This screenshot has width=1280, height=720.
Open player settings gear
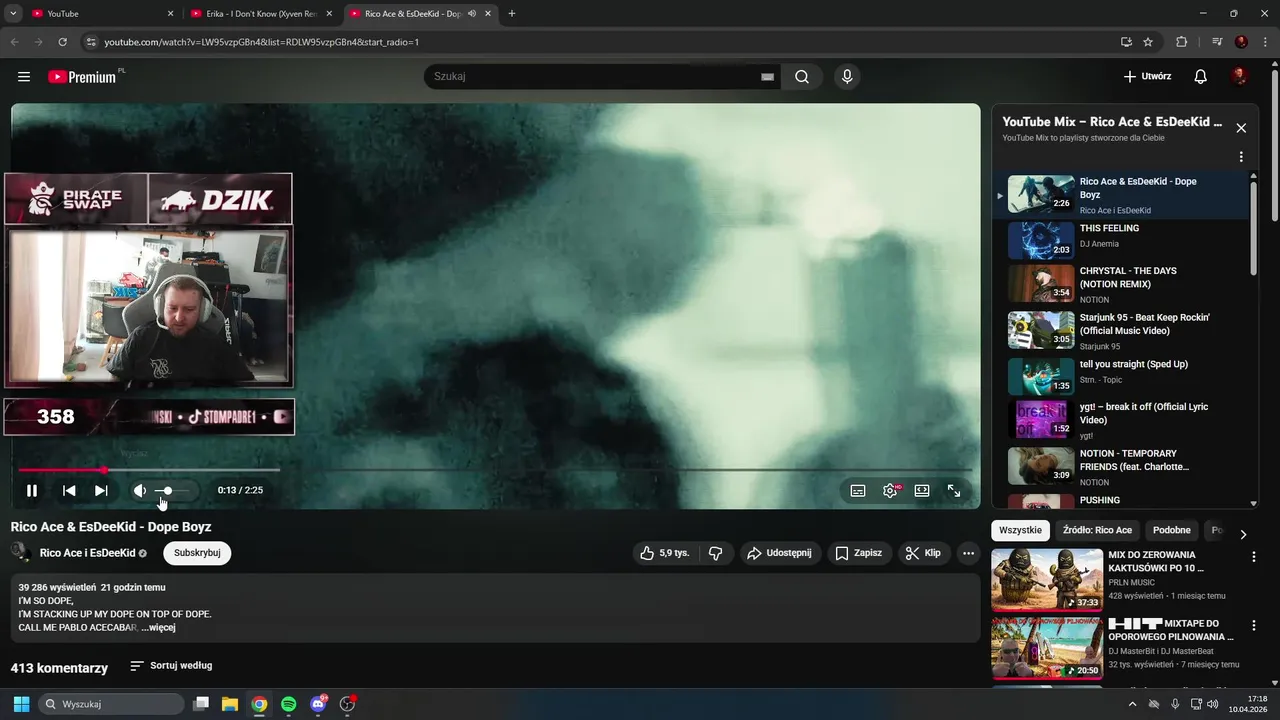click(890, 491)
